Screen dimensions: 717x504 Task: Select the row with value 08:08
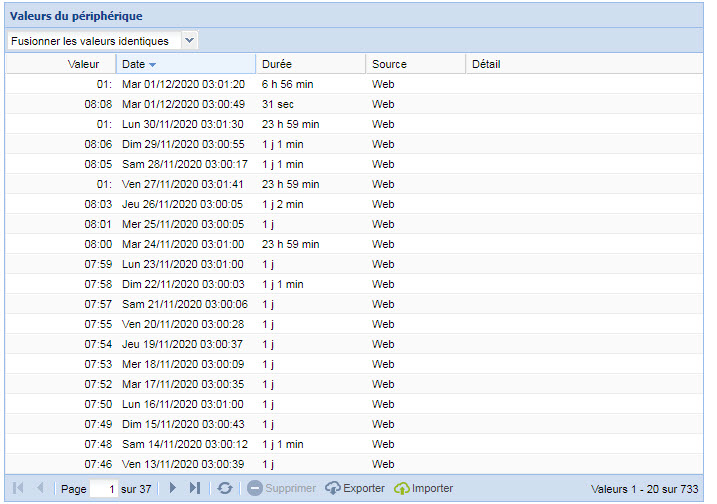[x=98, y=104]
